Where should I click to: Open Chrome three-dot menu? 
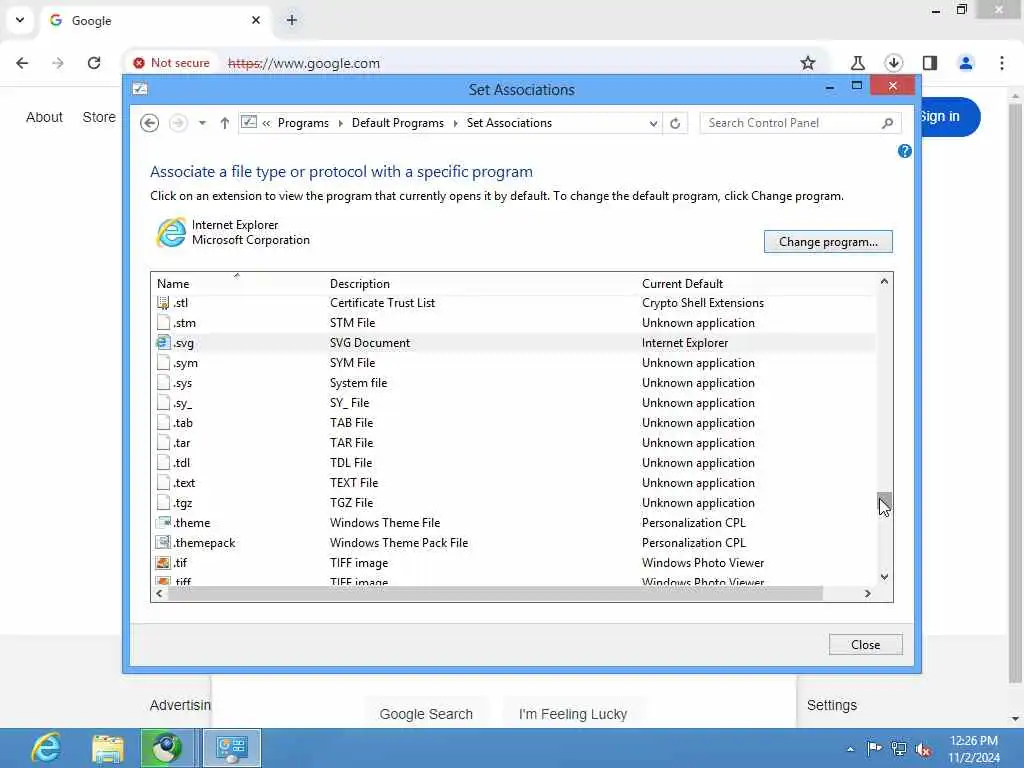tap(1002, 63)
